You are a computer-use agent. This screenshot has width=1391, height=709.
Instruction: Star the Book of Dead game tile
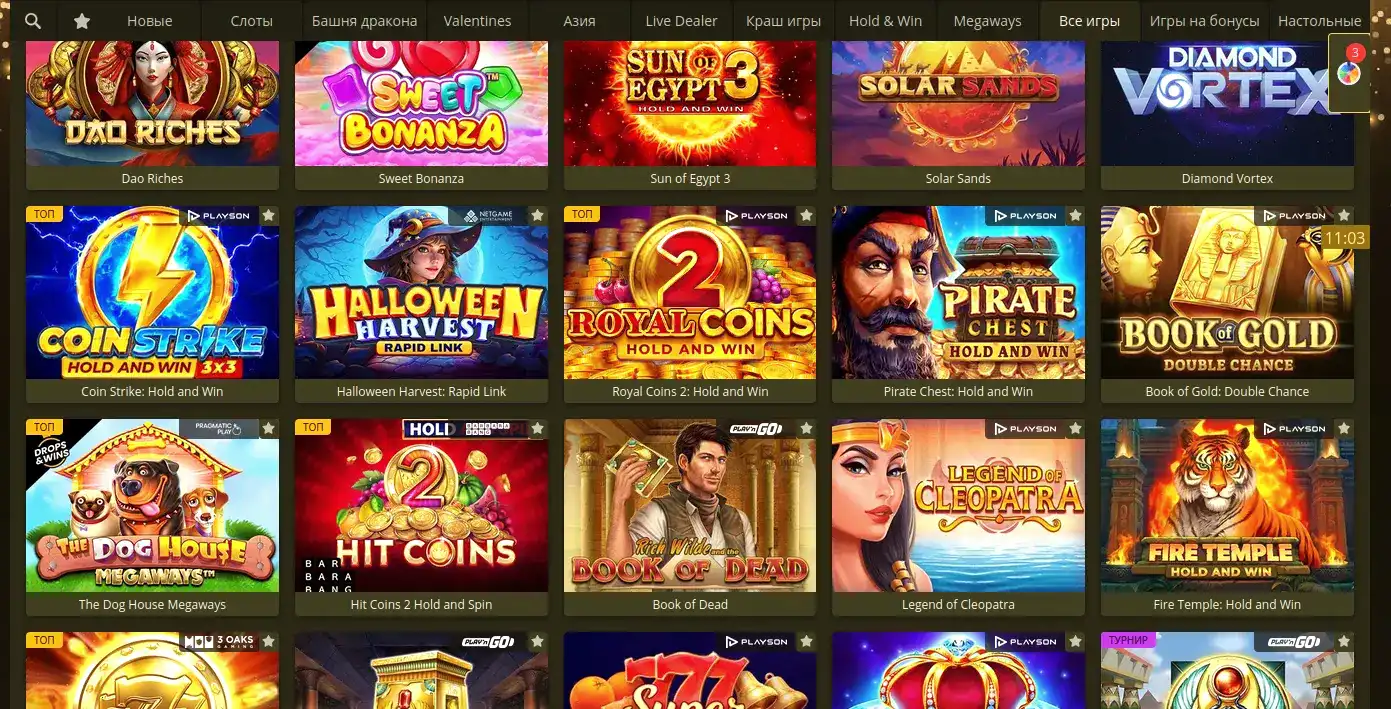[806, 428]
